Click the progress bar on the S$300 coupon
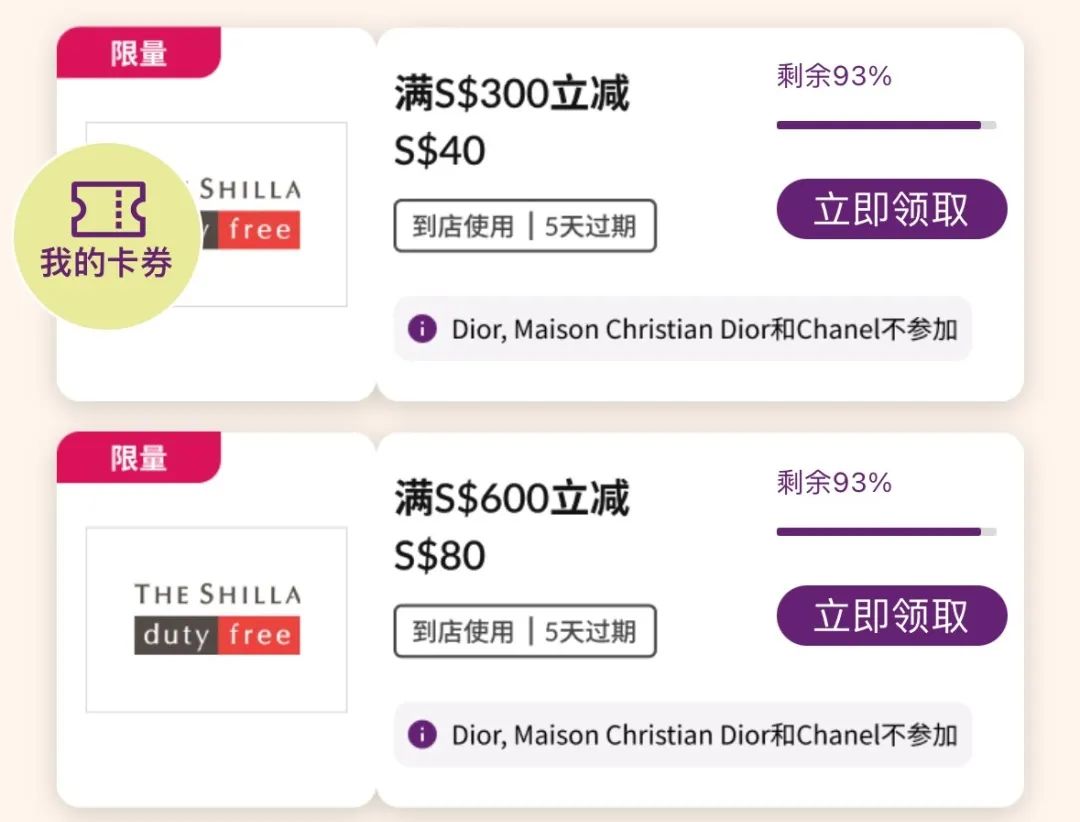Viewport: 1080px width, 822px height. tap(885, 125)
